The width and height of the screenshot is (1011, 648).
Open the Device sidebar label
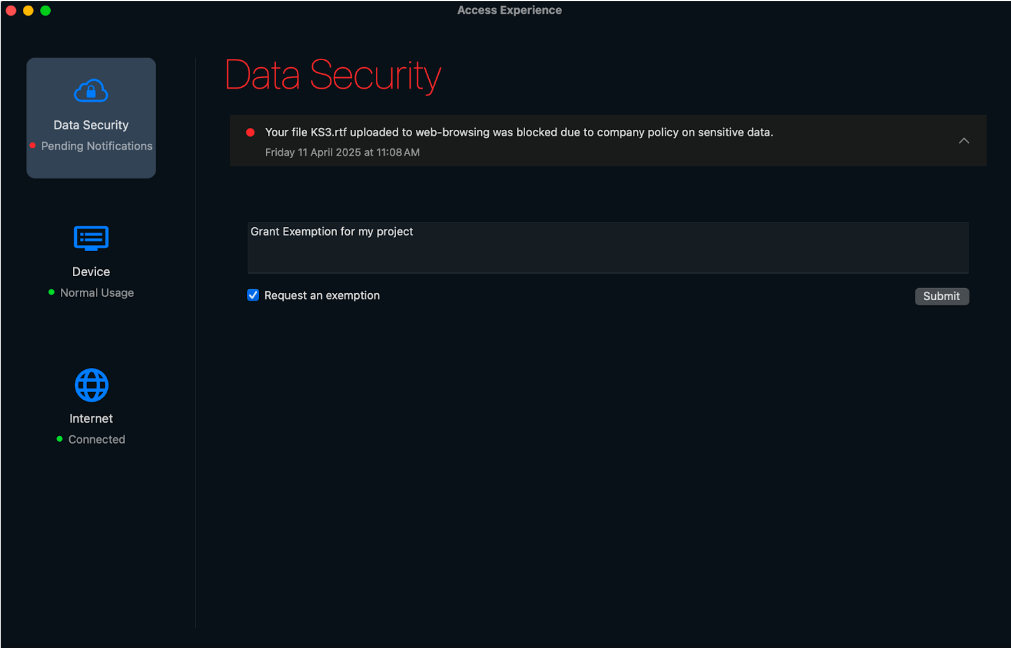coord(91,272)
